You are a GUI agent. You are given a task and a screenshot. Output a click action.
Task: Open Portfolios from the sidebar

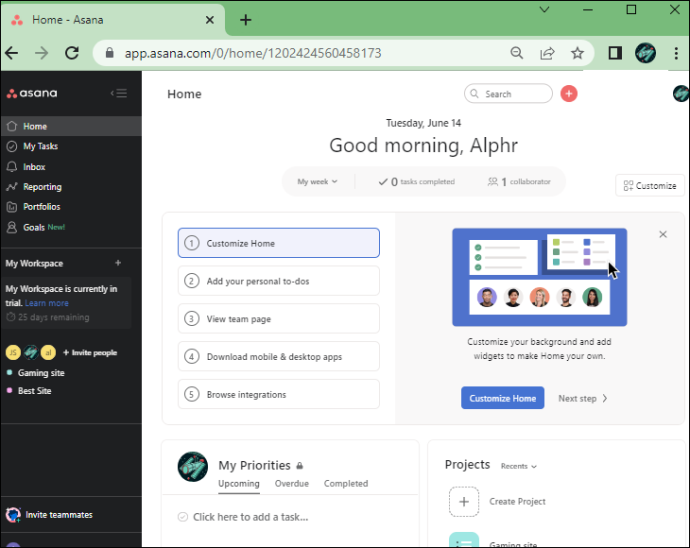(71, 206)
